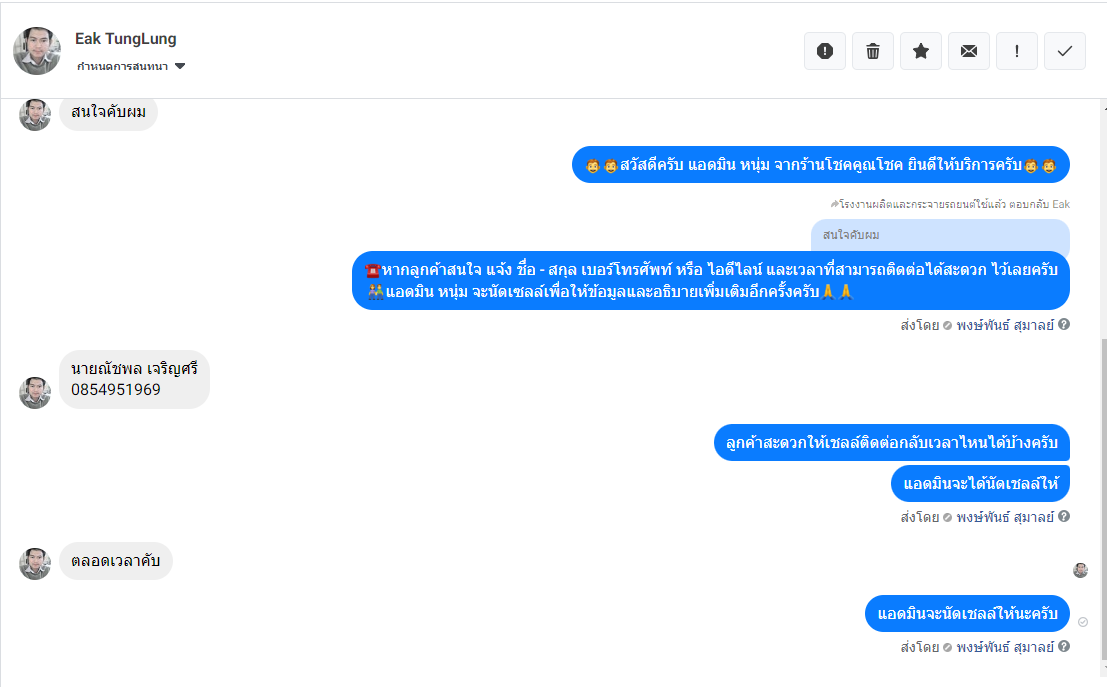The height and width of the screenshot is (687, 1107).
Task: Select message with phone number 0854951969
Action: (134, 379)
